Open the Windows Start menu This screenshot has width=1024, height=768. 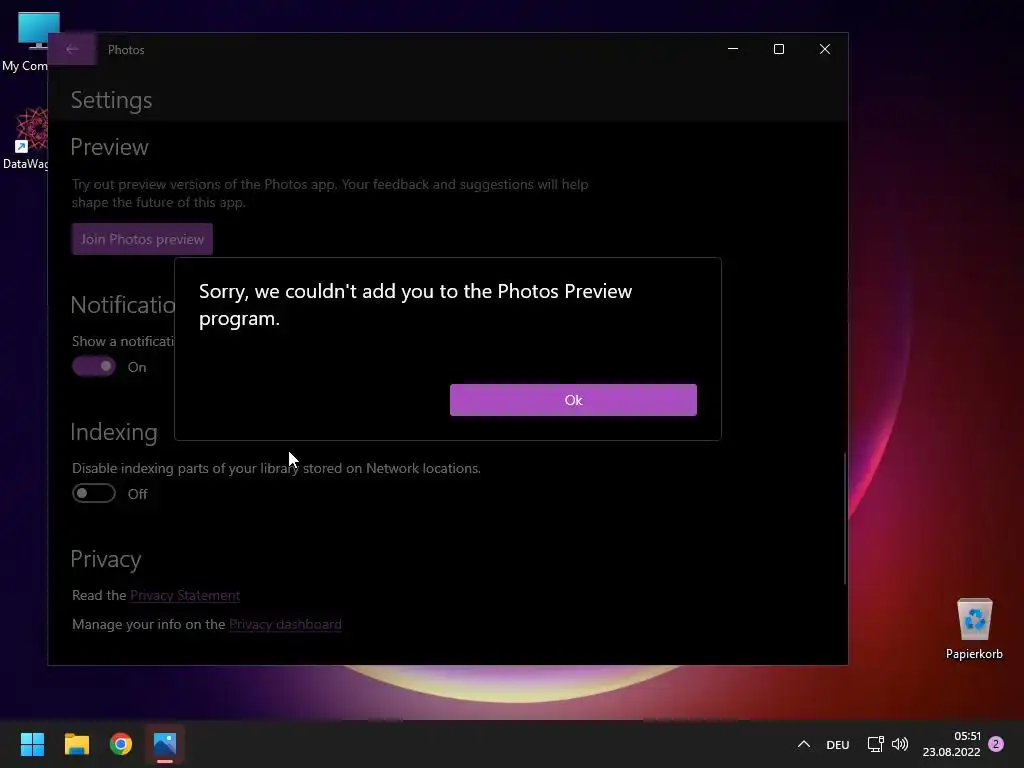click(32, 744)
